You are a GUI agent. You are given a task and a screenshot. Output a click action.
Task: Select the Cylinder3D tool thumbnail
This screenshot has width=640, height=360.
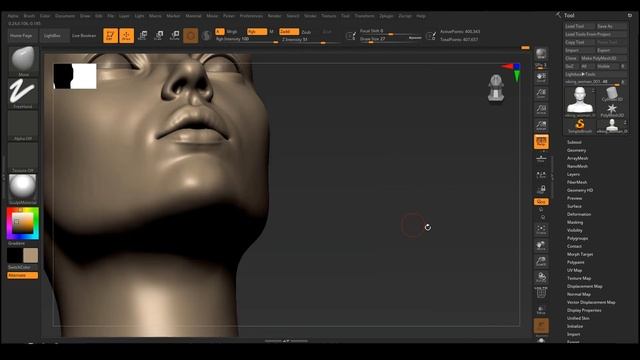point(612,94)
